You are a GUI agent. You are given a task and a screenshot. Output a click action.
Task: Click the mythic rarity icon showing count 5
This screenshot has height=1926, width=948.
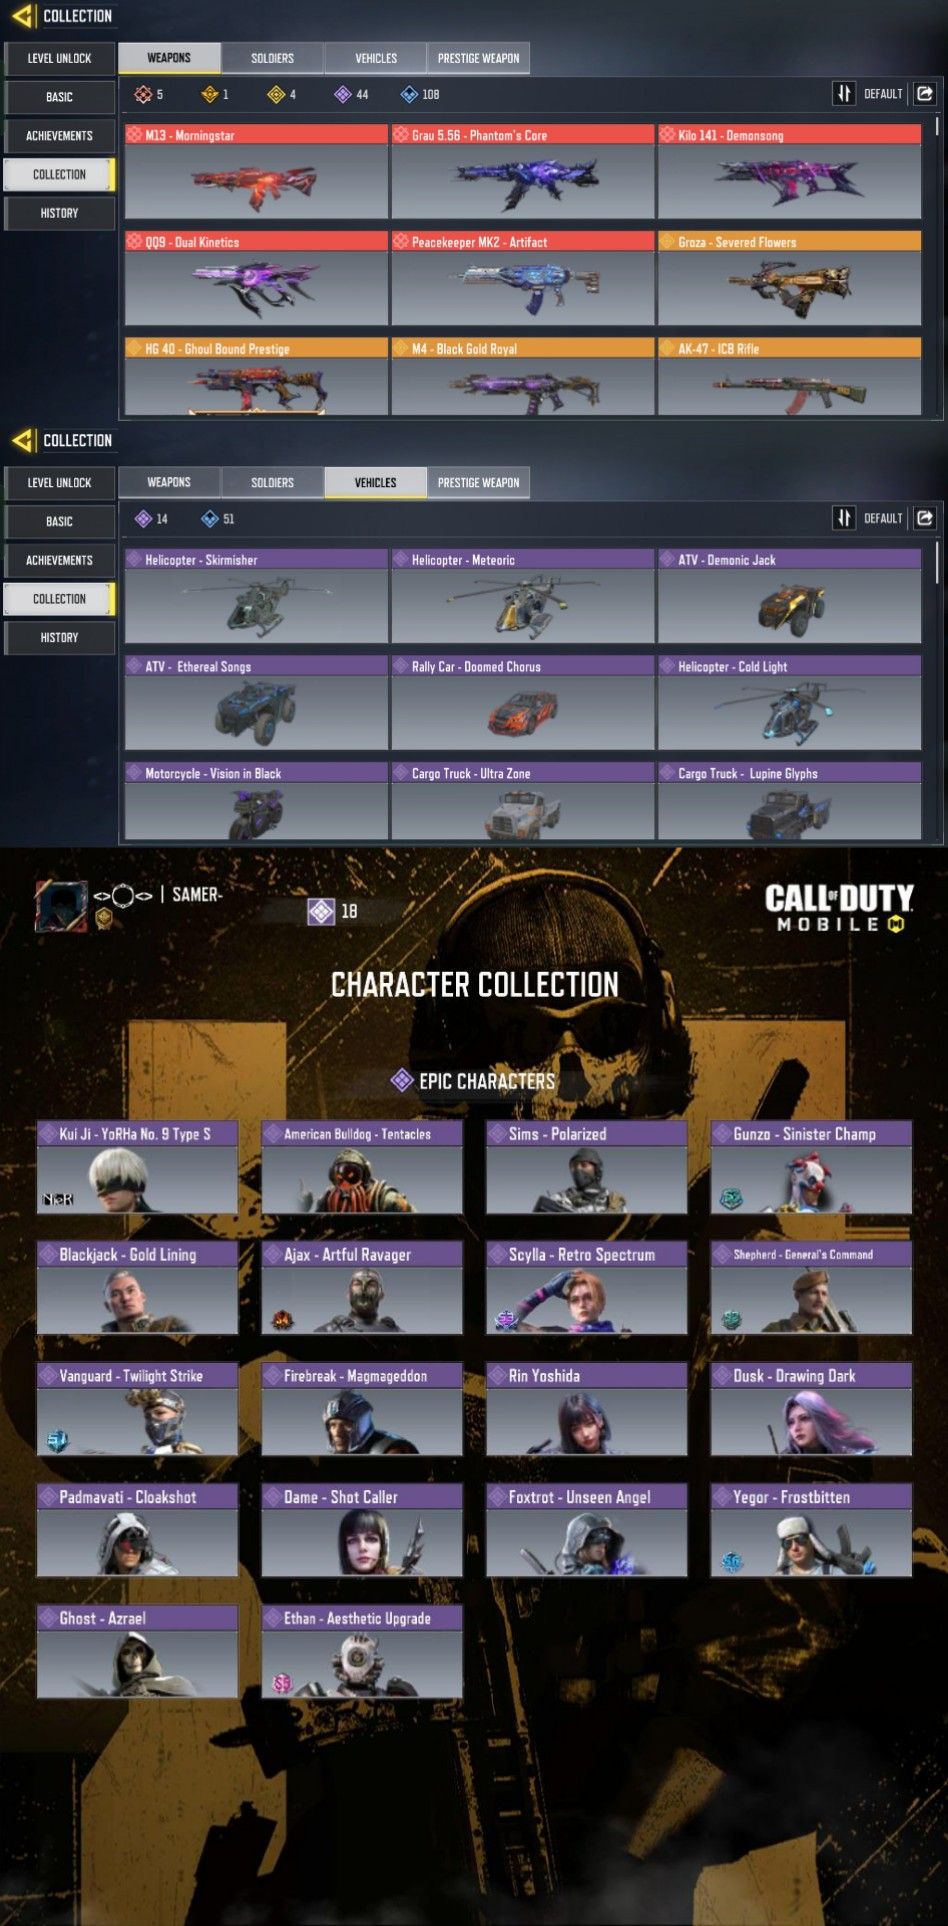pos(143,94)
